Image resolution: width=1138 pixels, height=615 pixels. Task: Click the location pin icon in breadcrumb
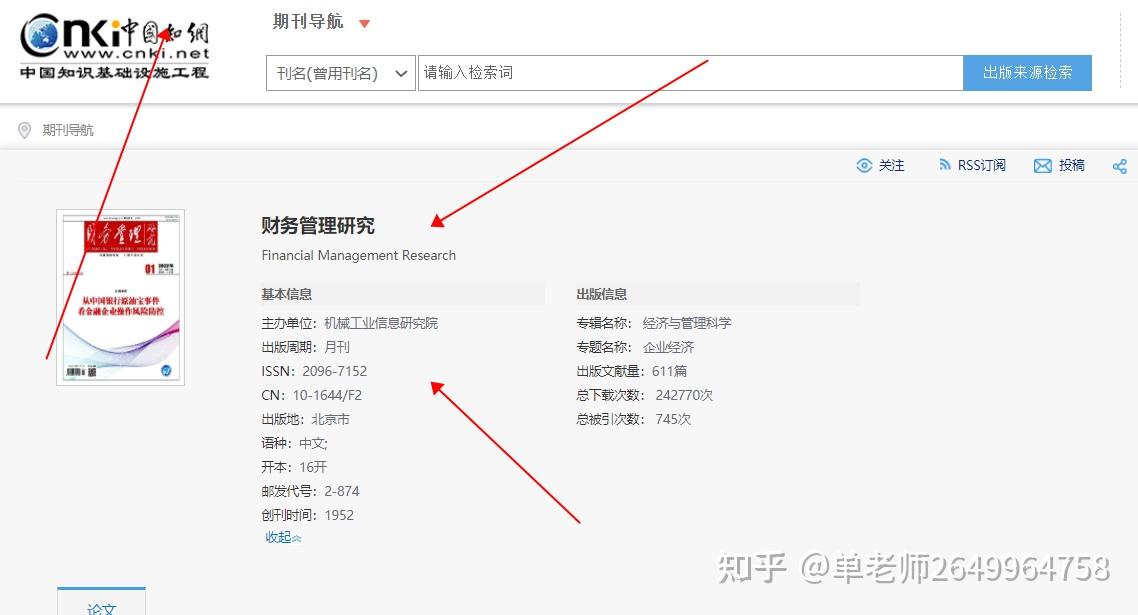tap(25, 130)
